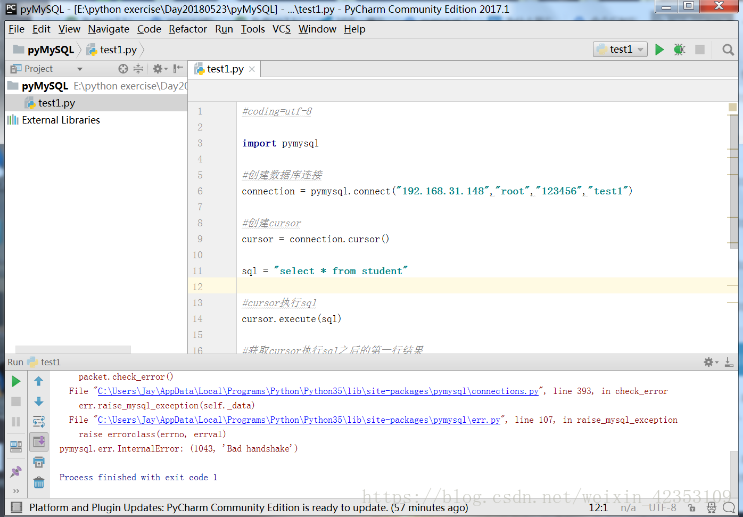
Task: Click n/a line separator indicator
Action: [x=628, y=508]
